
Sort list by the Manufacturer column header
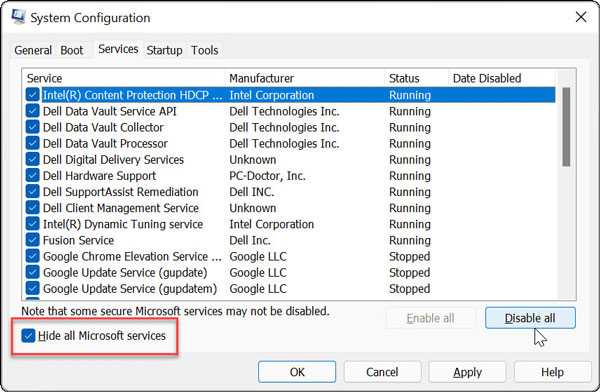pos(262,78)
